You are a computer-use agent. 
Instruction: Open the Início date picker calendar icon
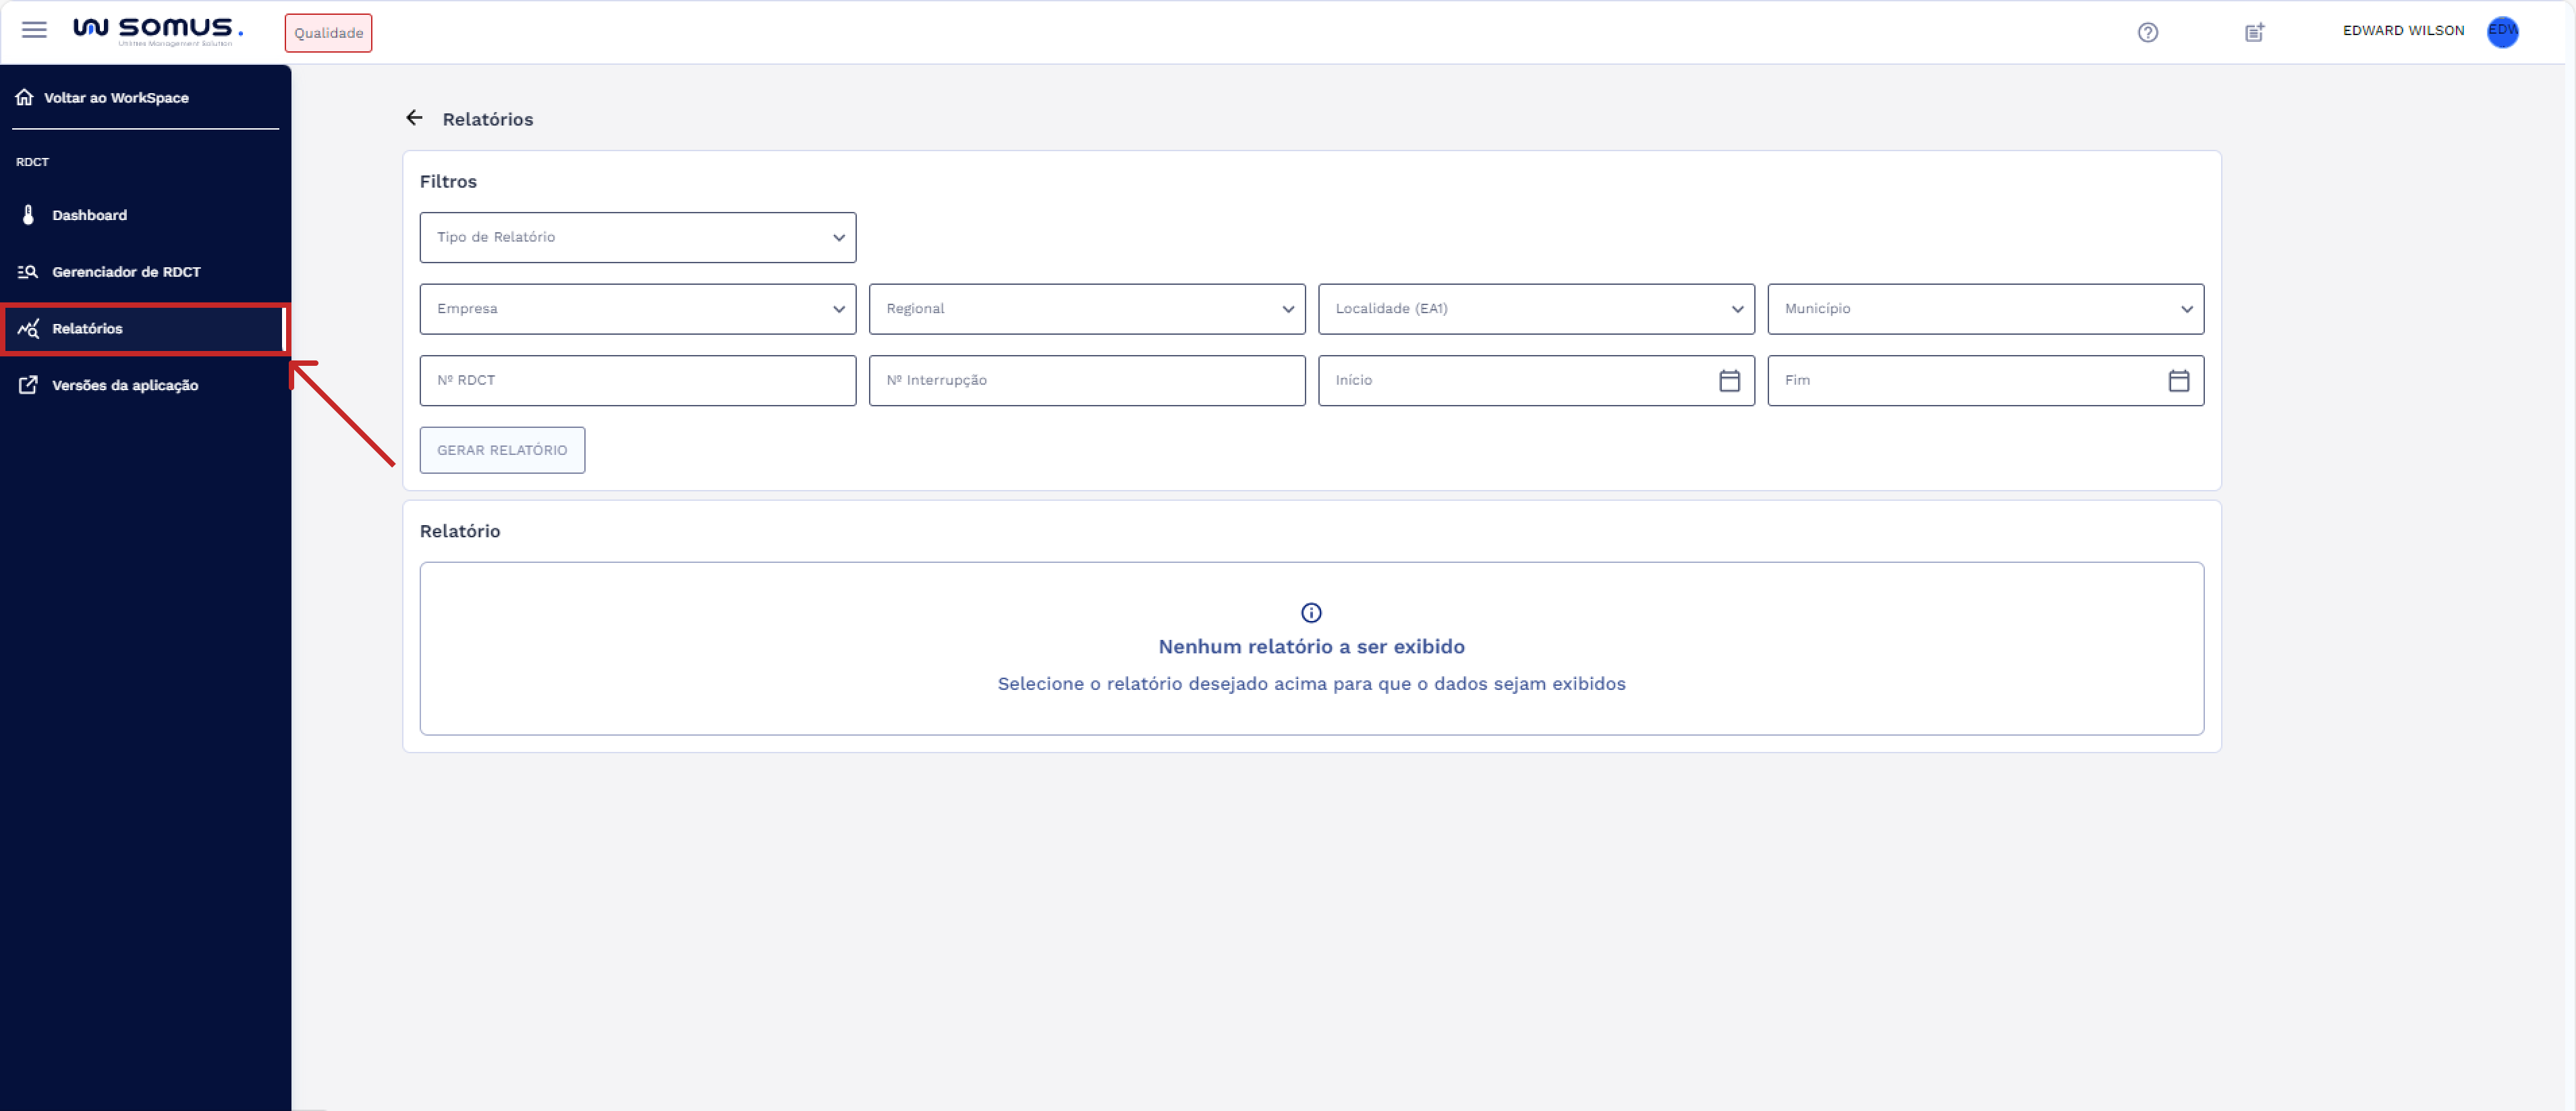tap(1730, 380)
